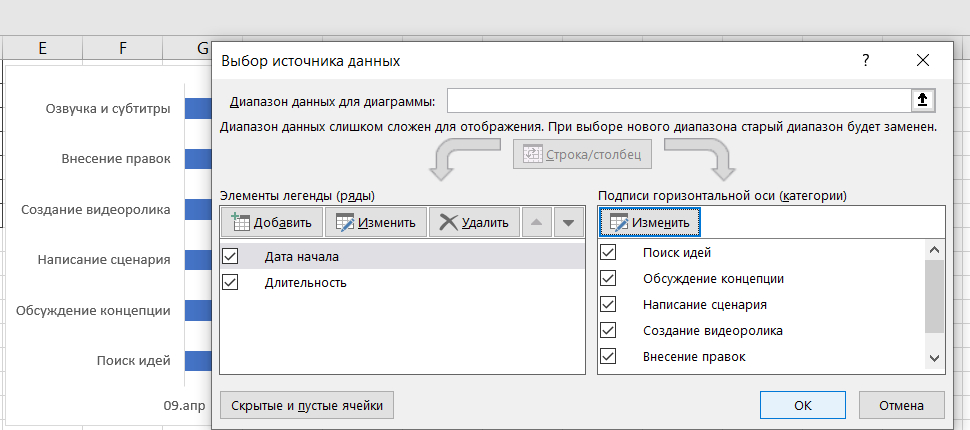Move series down with the down arrow
The image size is (970, 430).
(568, 222)
